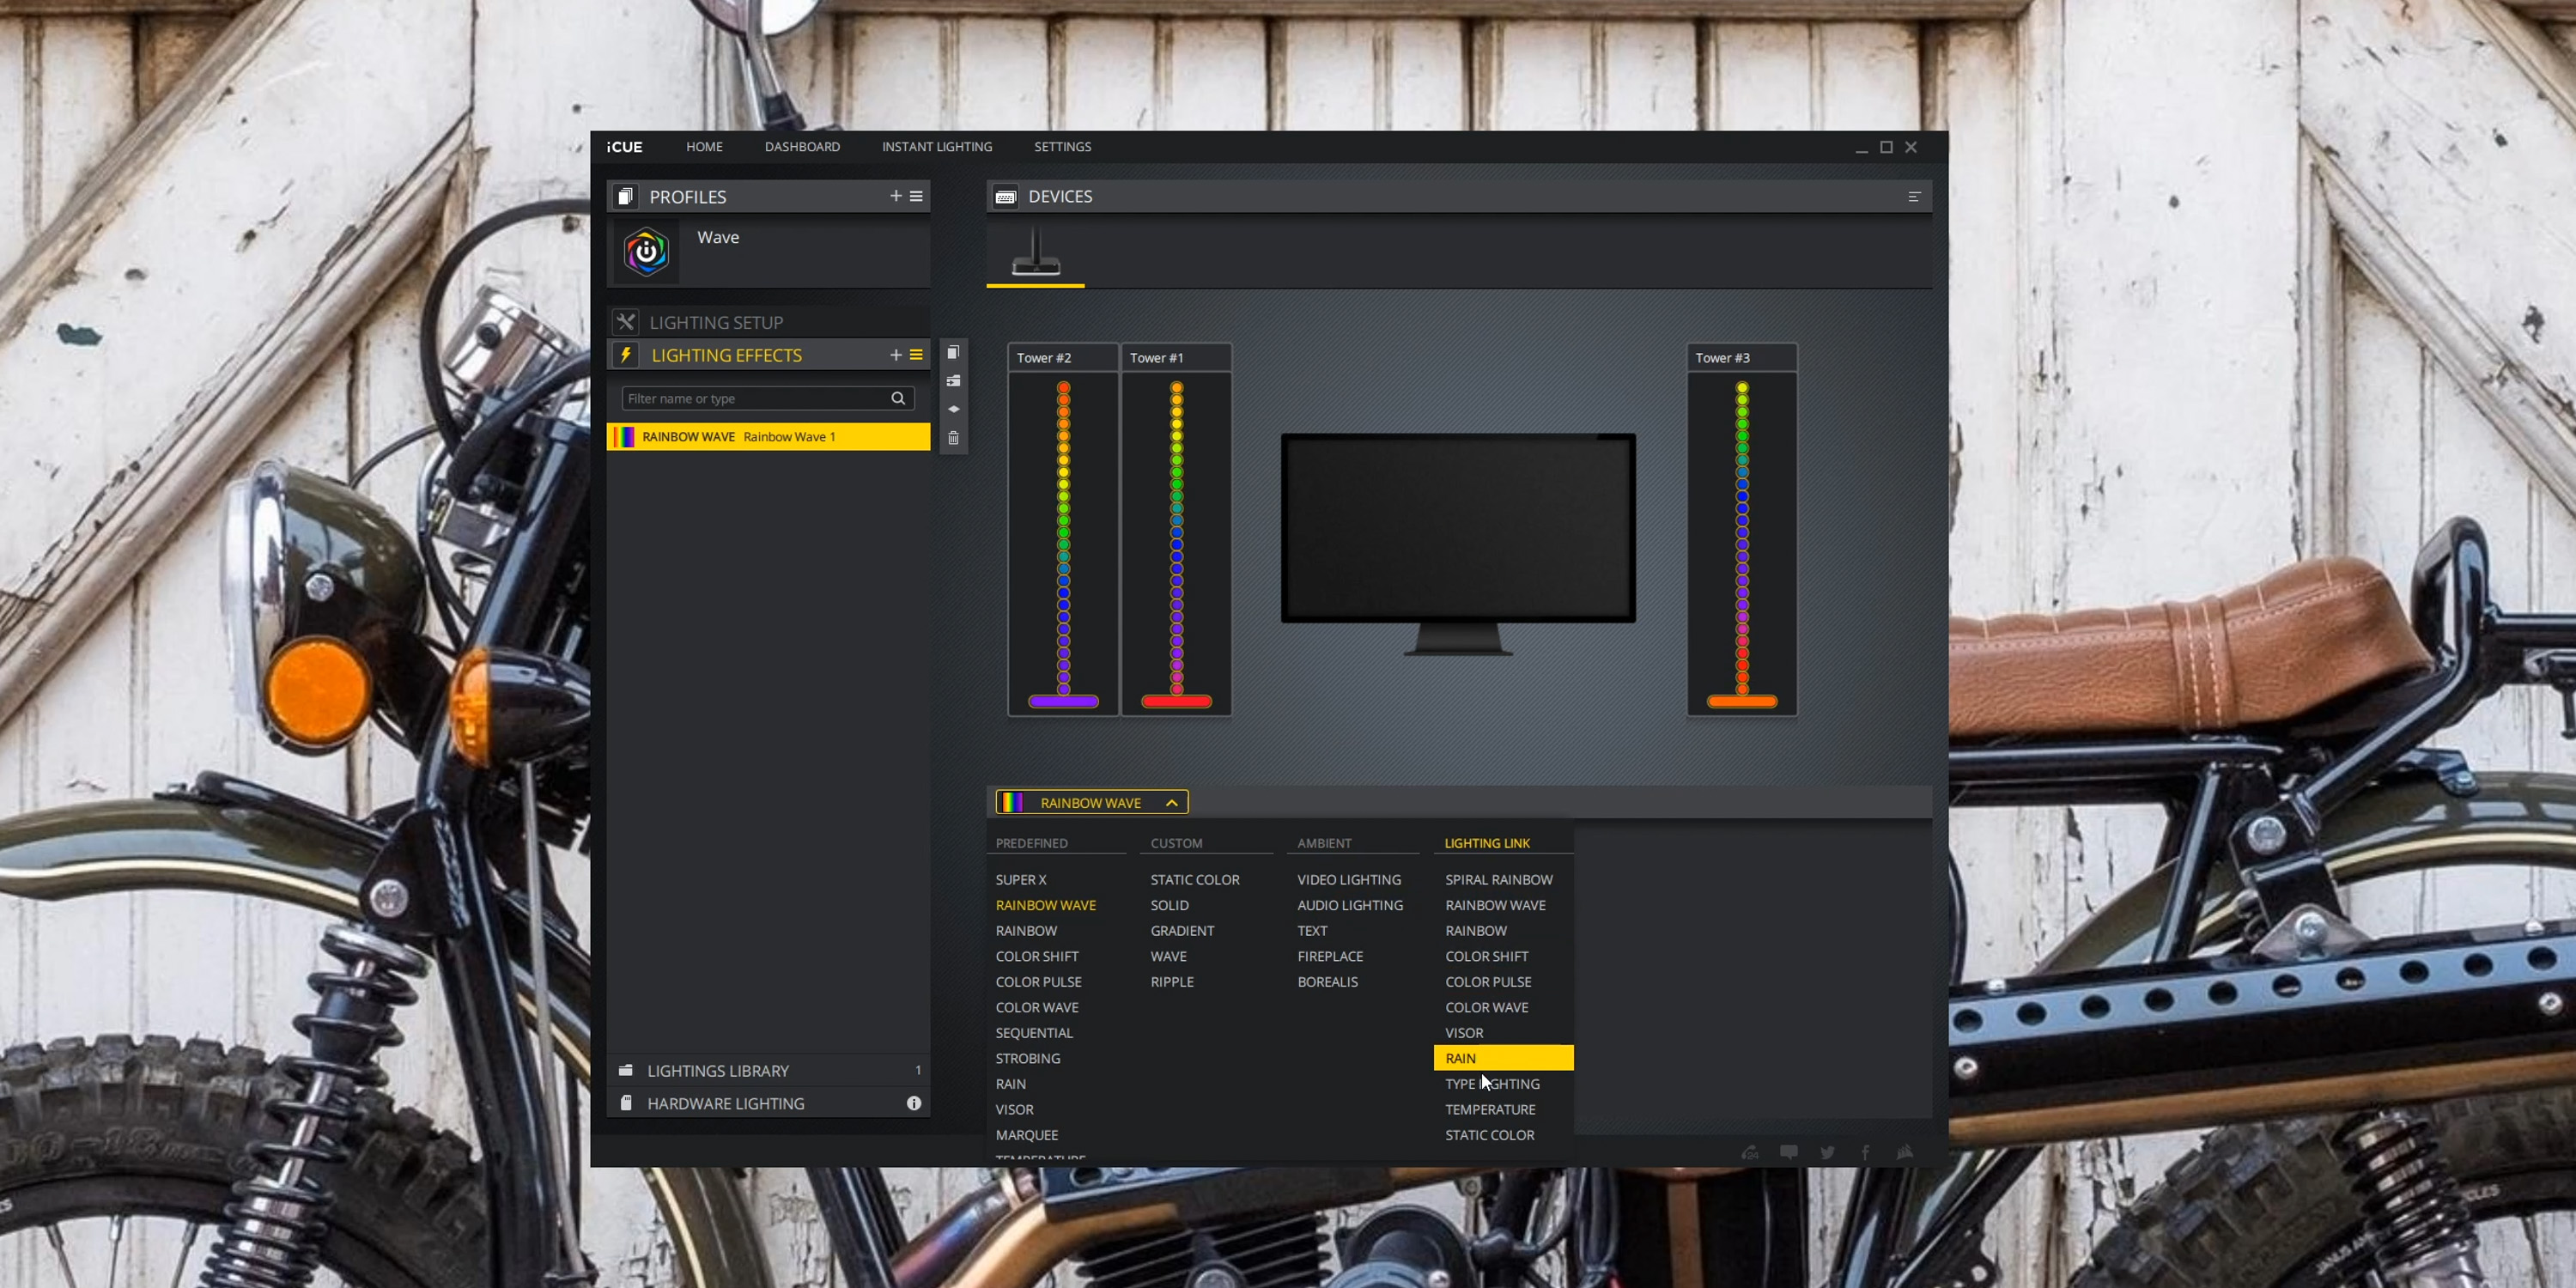The image size is (2576, 1288).
Task: Click the filter/search icon in effects panel
Action: tap(900, 399)
